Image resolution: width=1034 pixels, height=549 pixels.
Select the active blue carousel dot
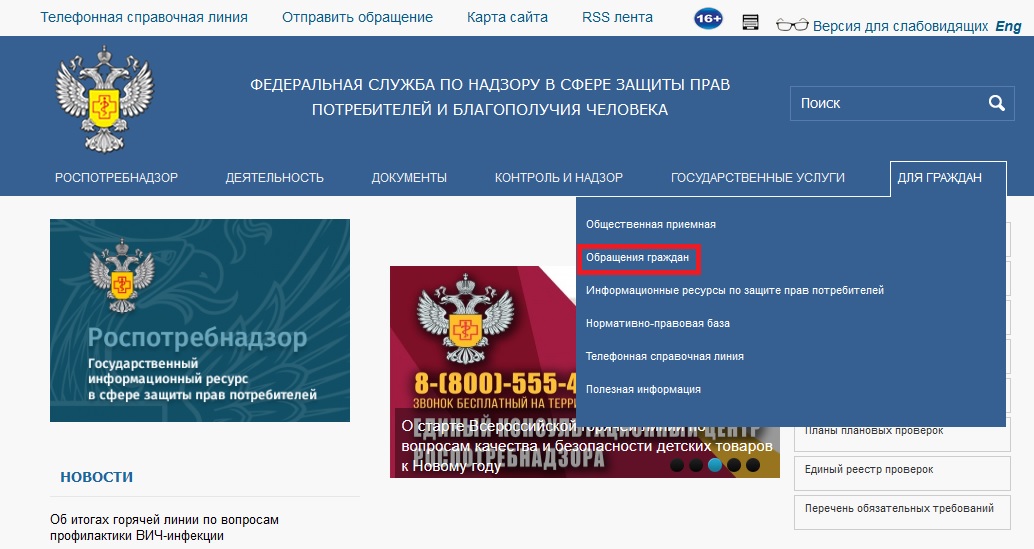click(x=715, y=465)
